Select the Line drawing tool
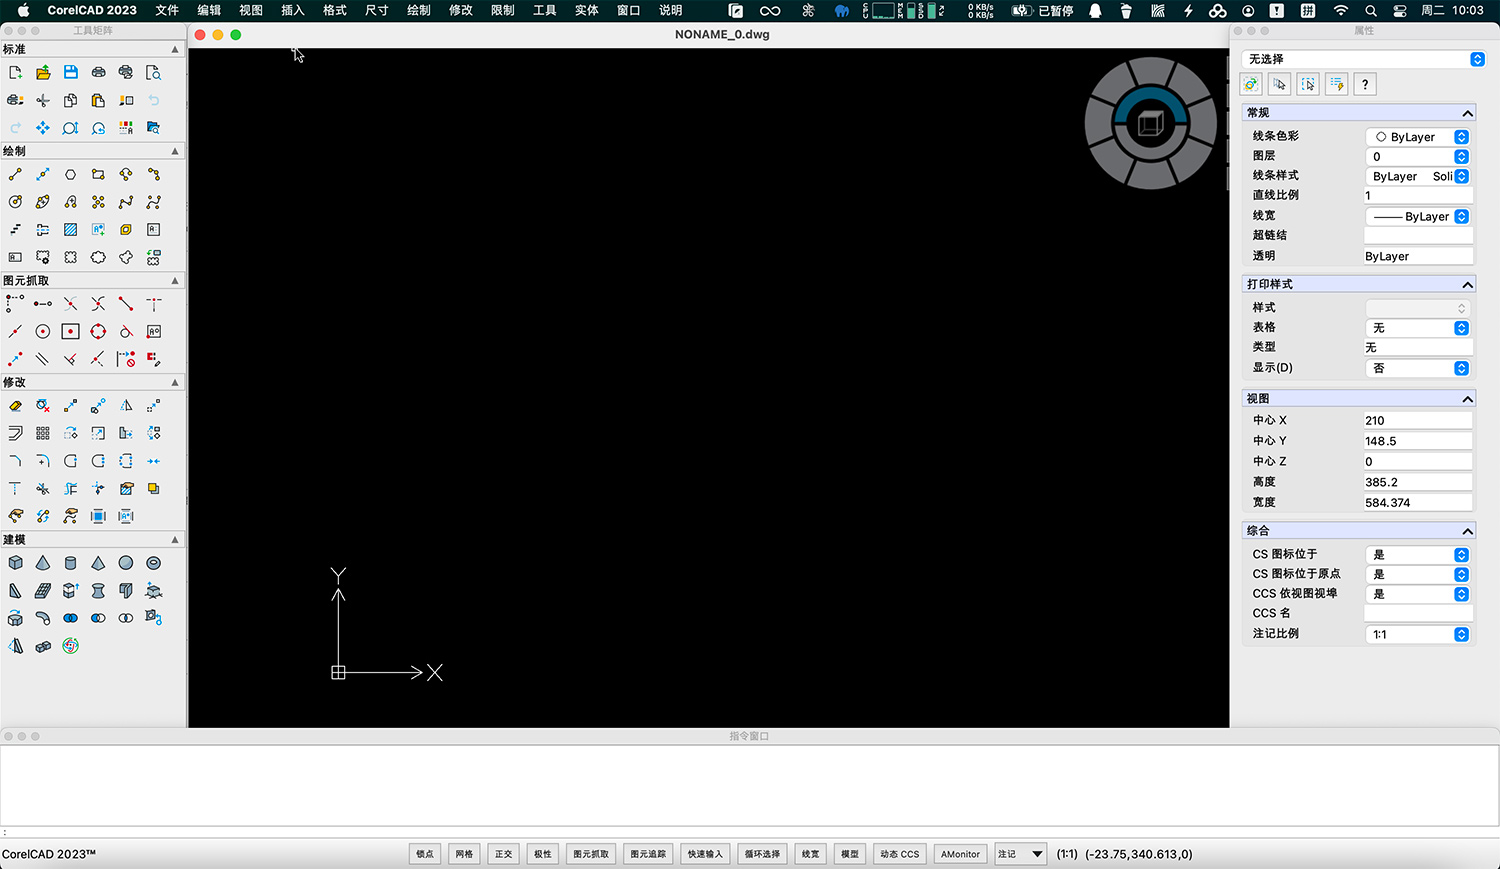 [15, 174]
